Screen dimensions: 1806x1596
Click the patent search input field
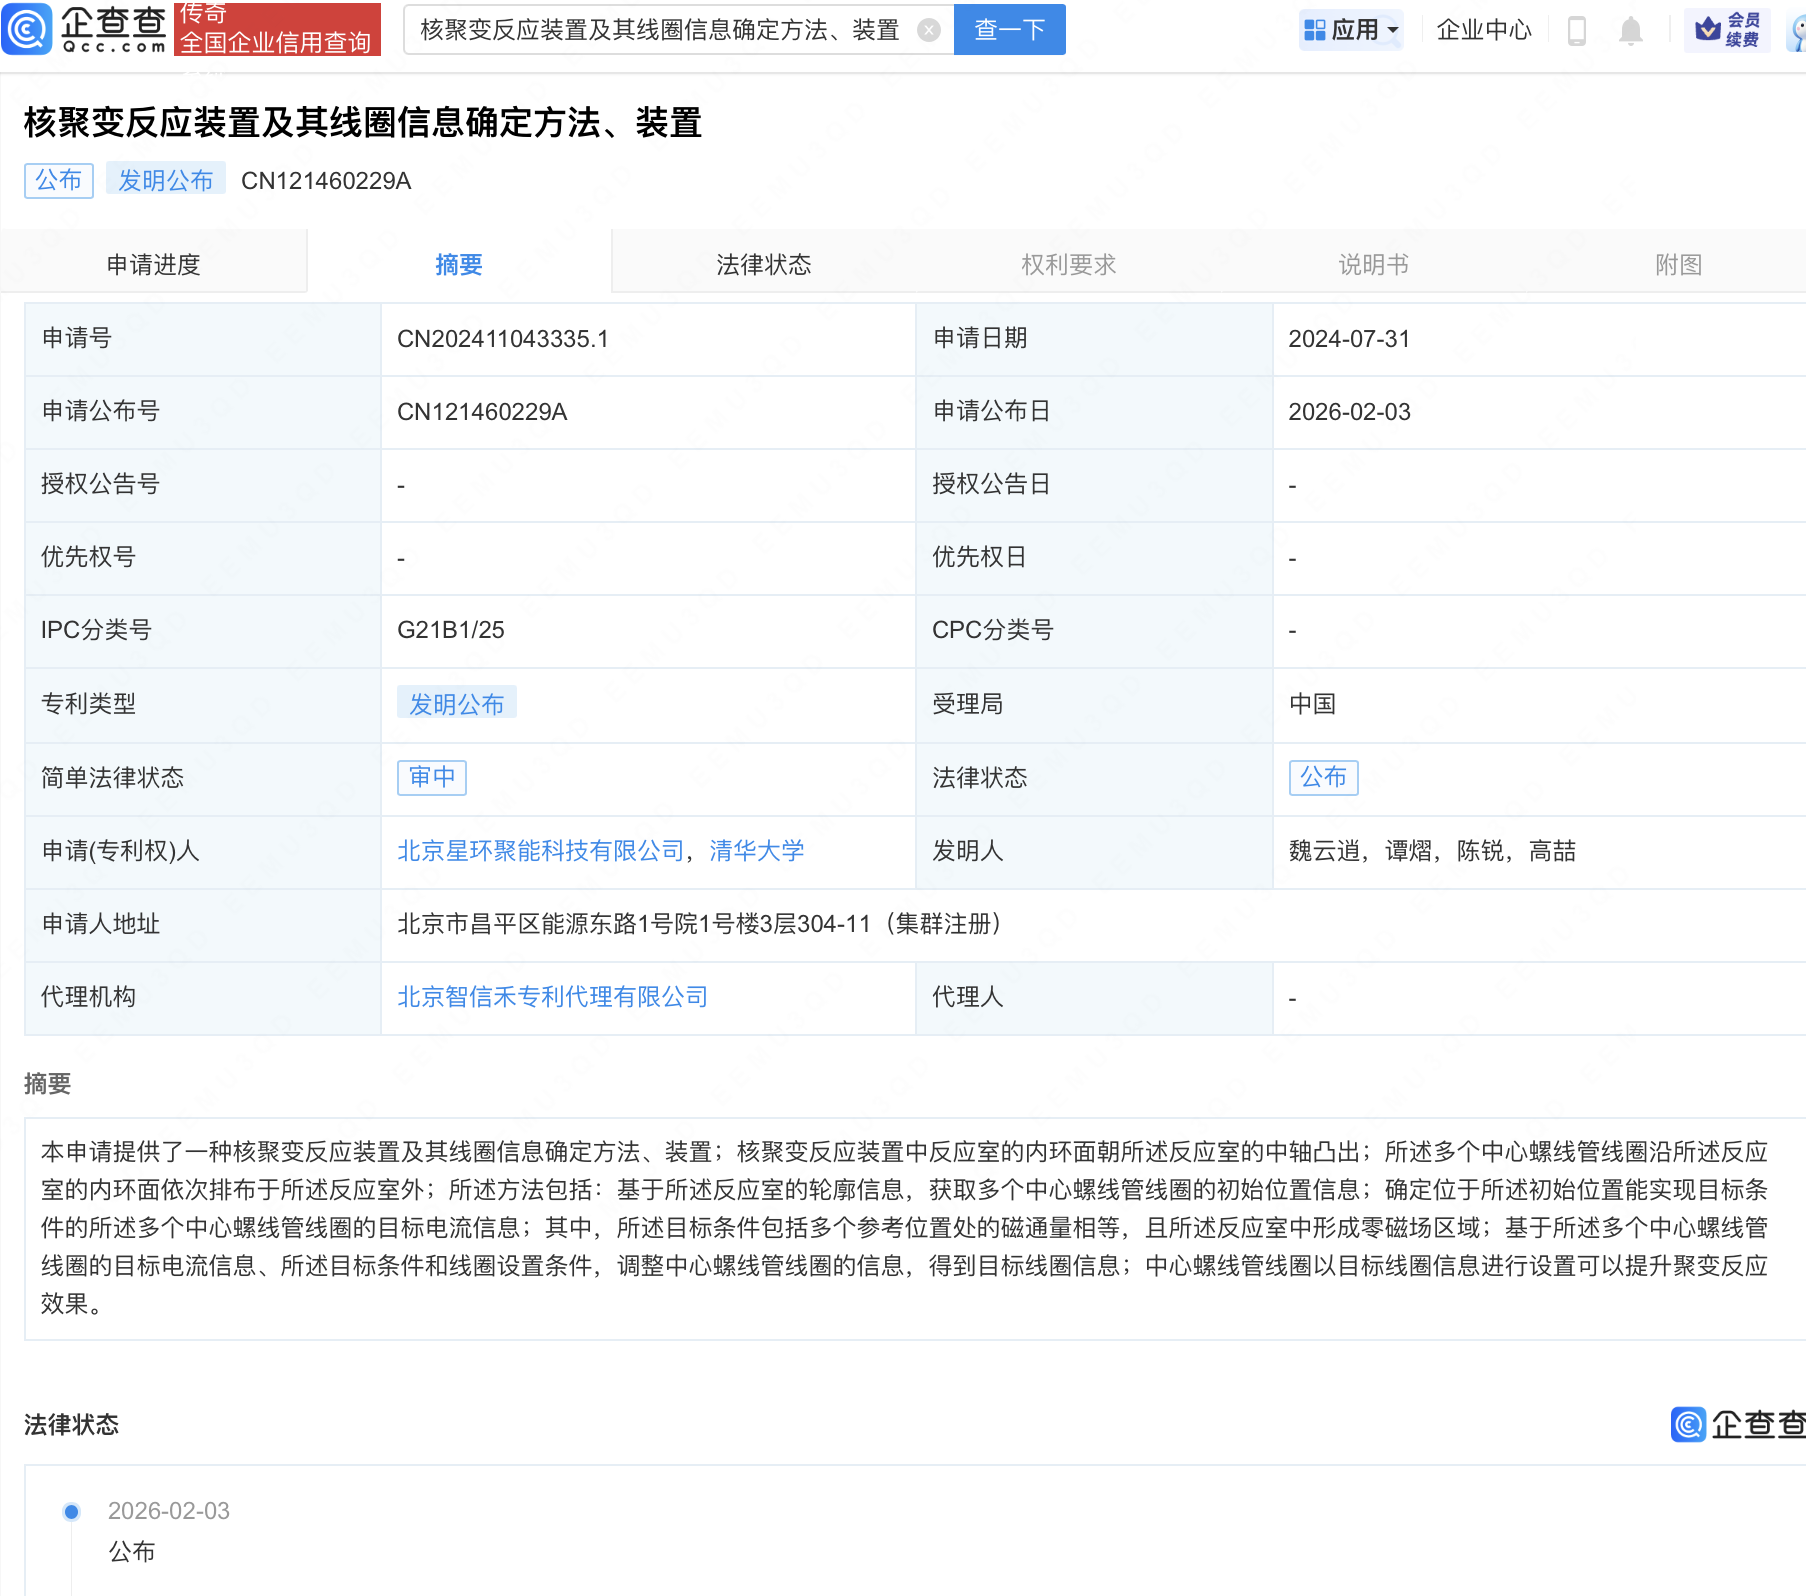pos(660,30)
